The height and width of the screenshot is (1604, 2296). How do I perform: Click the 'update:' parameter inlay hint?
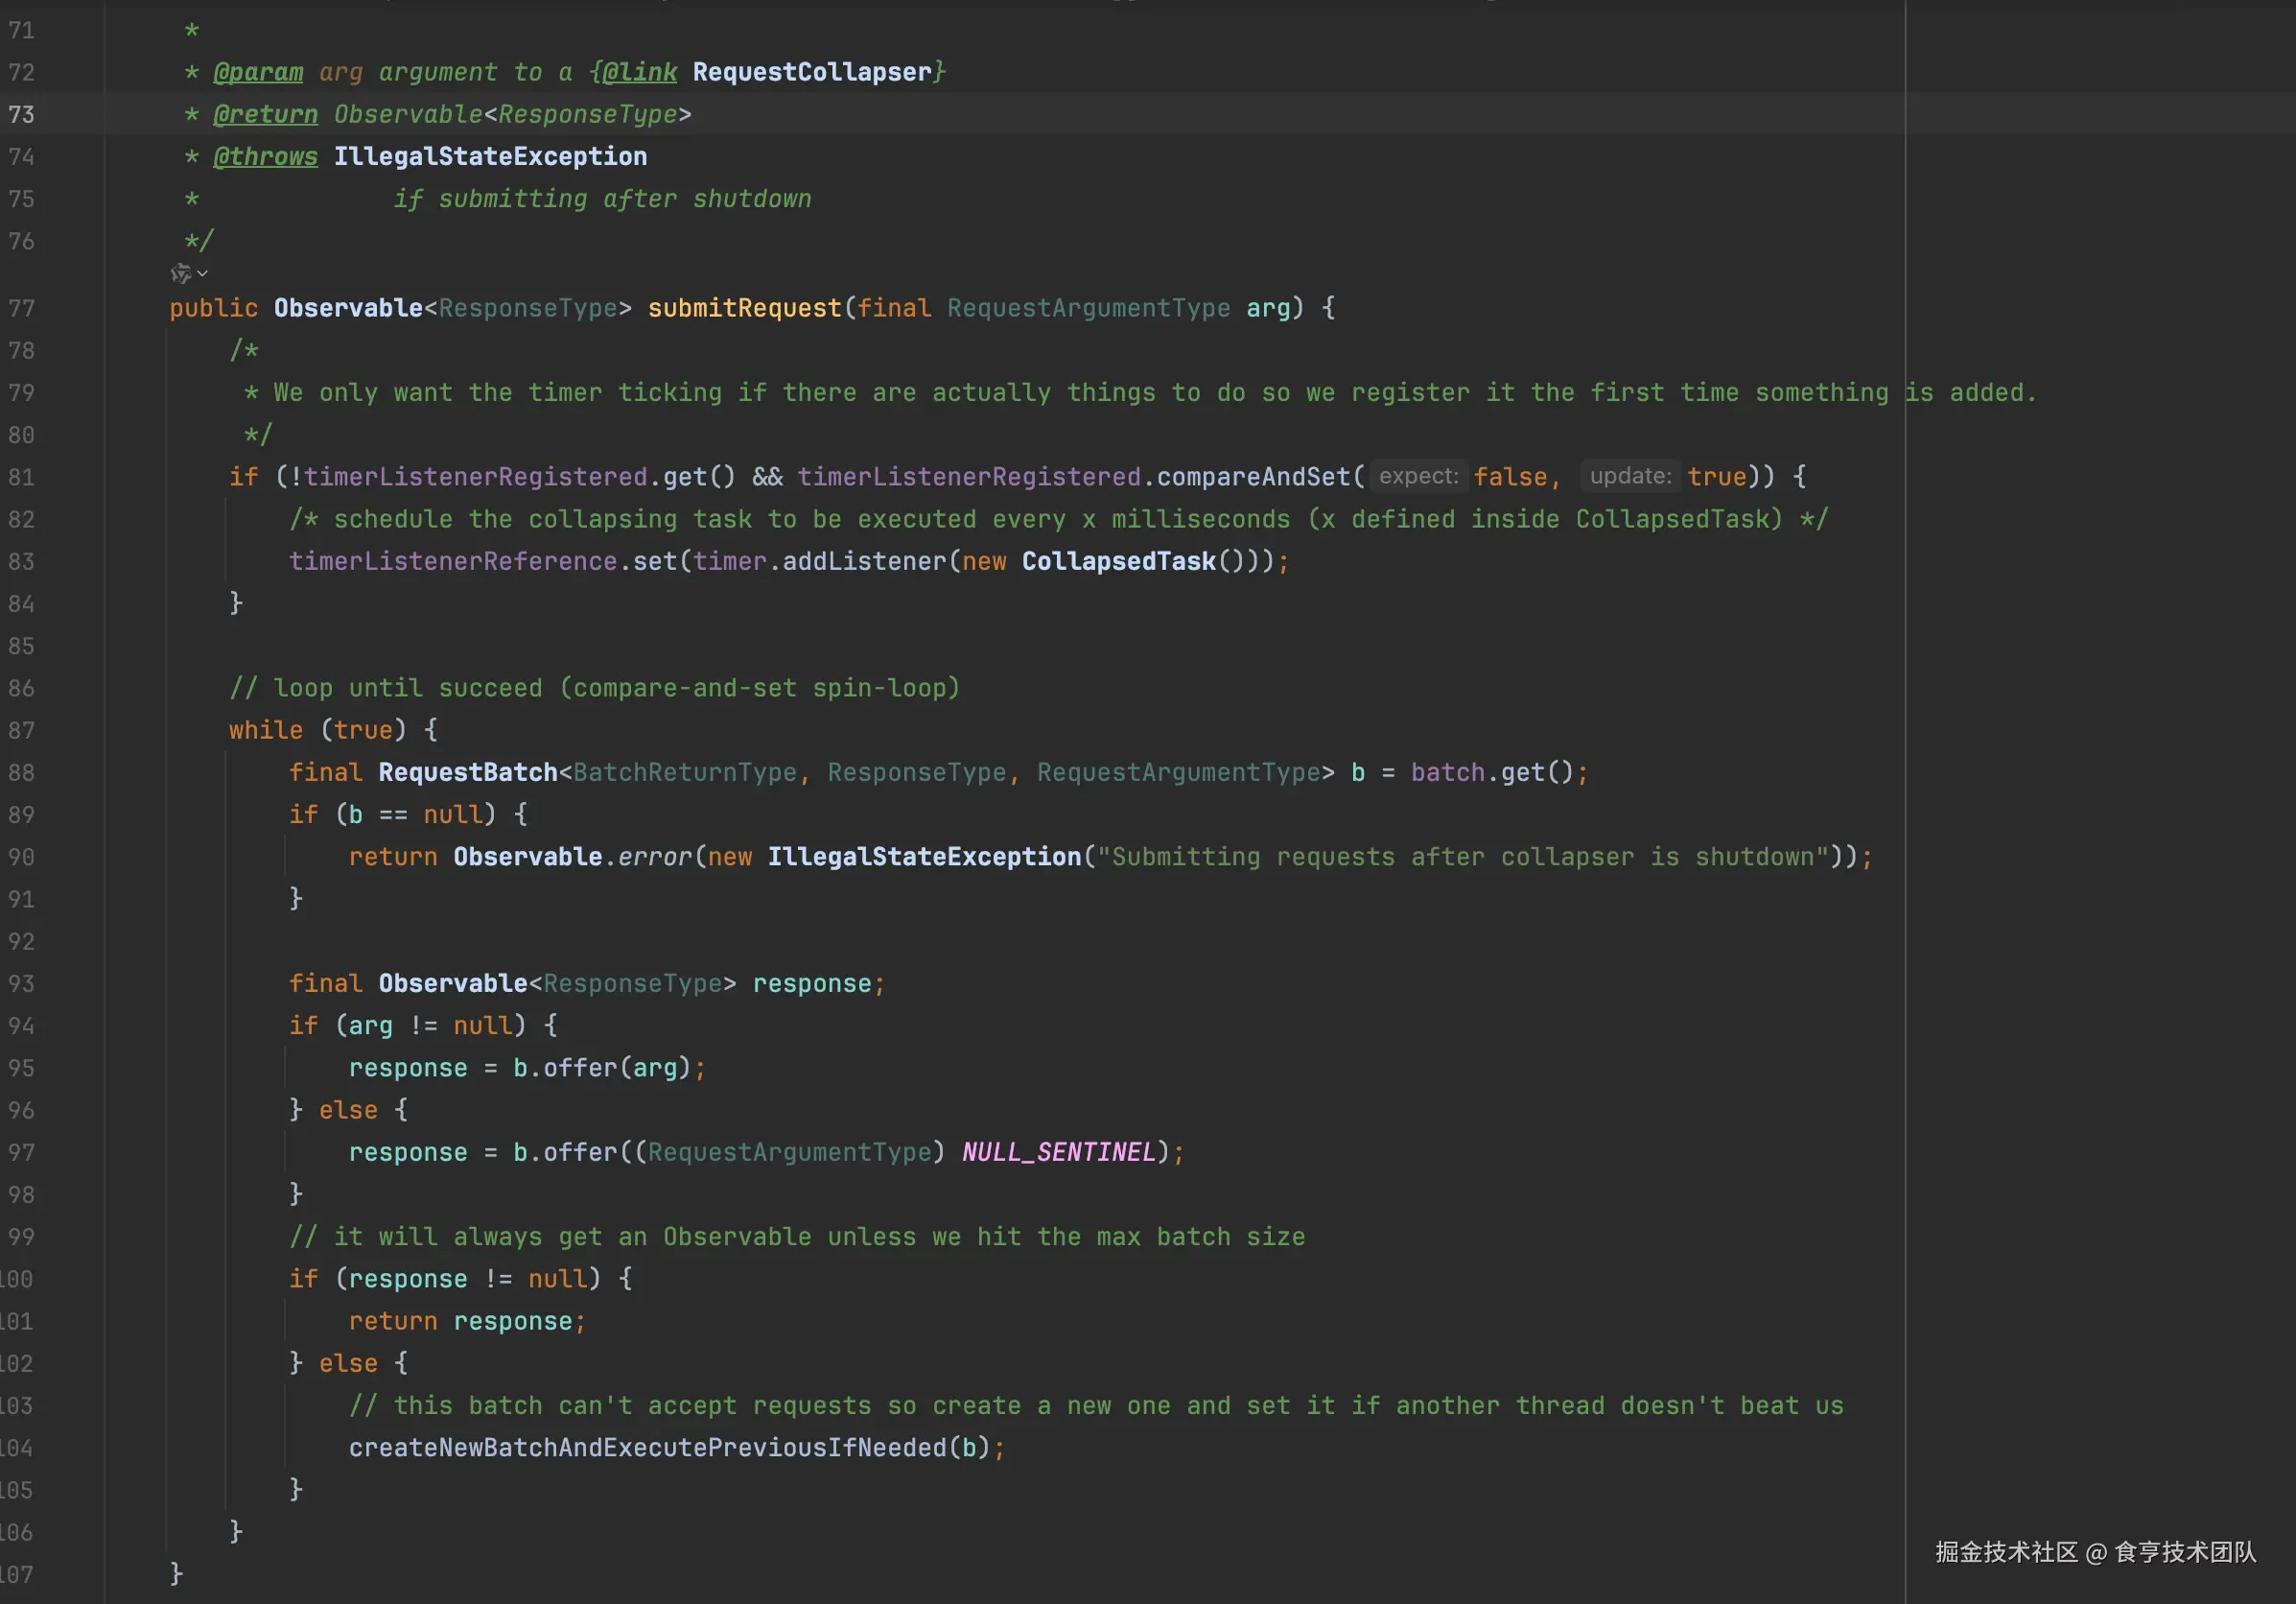1629,476
